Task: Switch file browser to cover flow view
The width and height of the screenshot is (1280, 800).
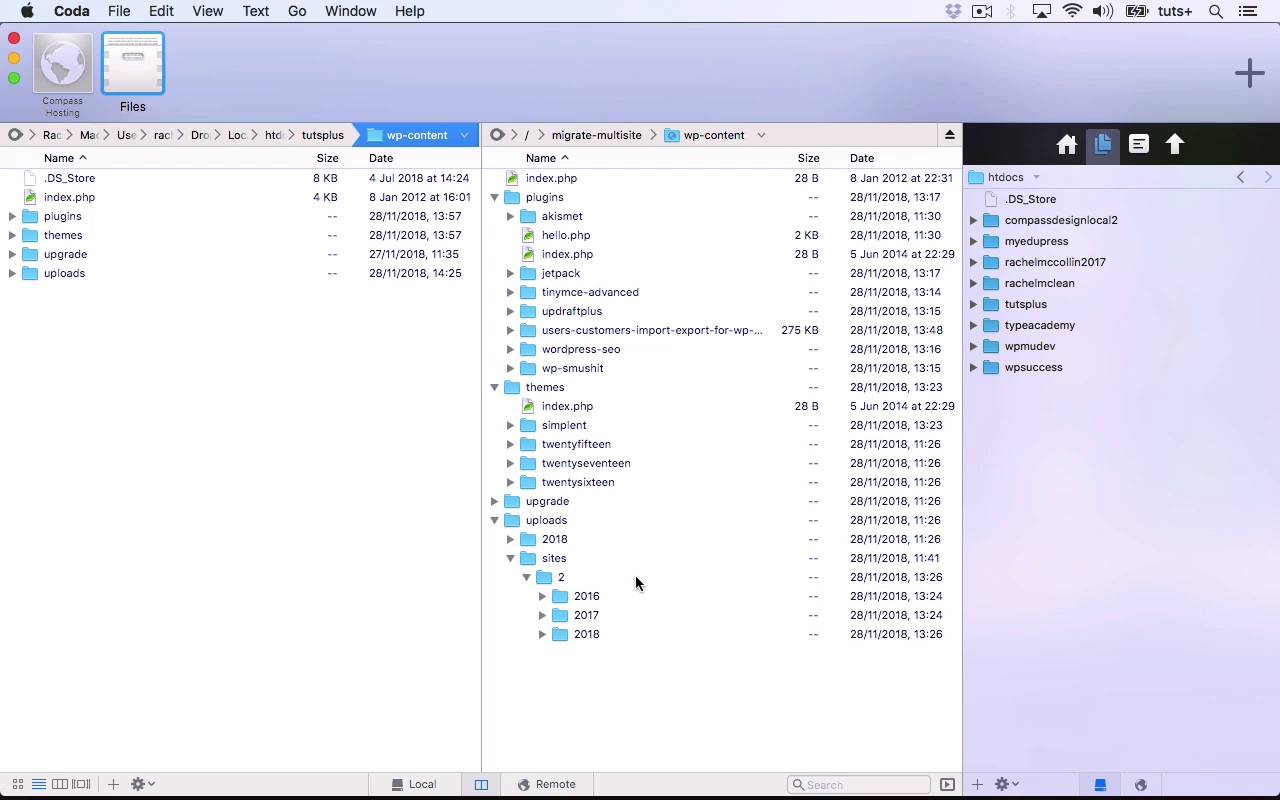Action: click(81, 784)
